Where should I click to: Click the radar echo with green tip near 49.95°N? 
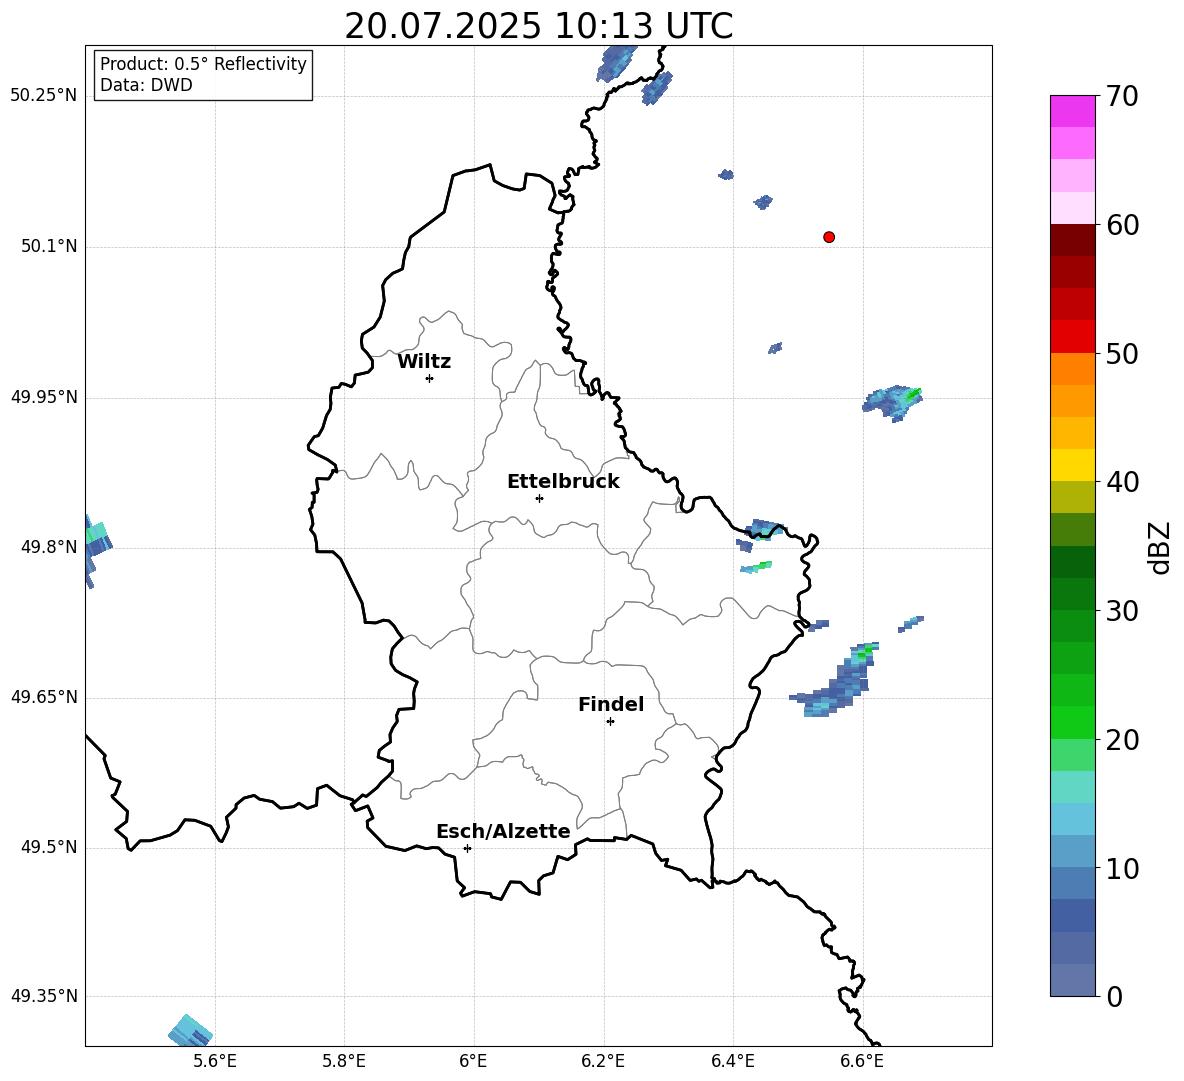click(x=893, y=402)
